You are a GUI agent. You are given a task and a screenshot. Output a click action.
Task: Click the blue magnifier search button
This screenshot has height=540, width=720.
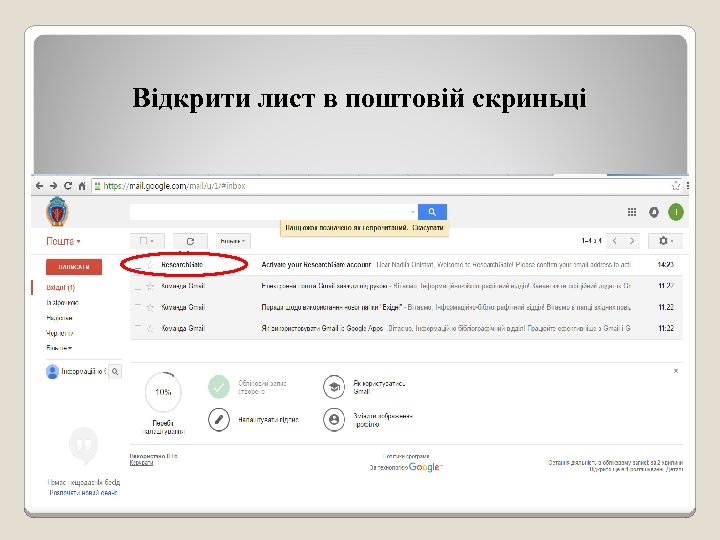pos(432,212)
